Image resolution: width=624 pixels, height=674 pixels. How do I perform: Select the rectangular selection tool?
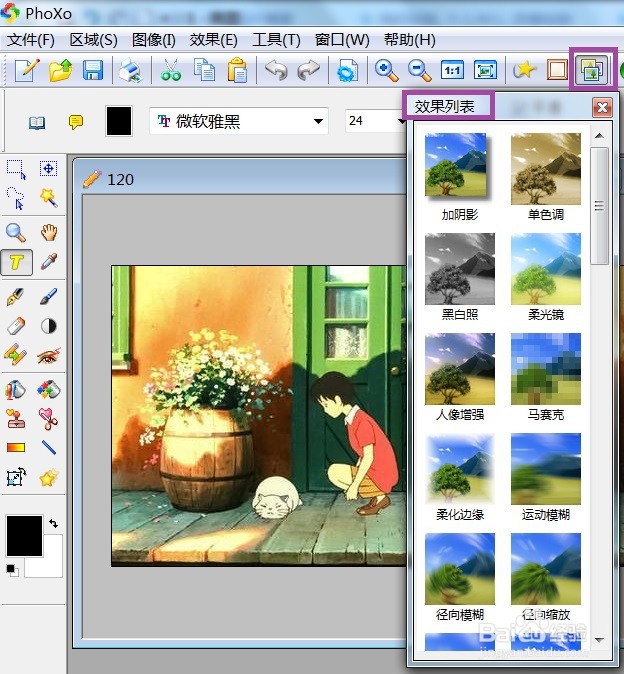16,169
